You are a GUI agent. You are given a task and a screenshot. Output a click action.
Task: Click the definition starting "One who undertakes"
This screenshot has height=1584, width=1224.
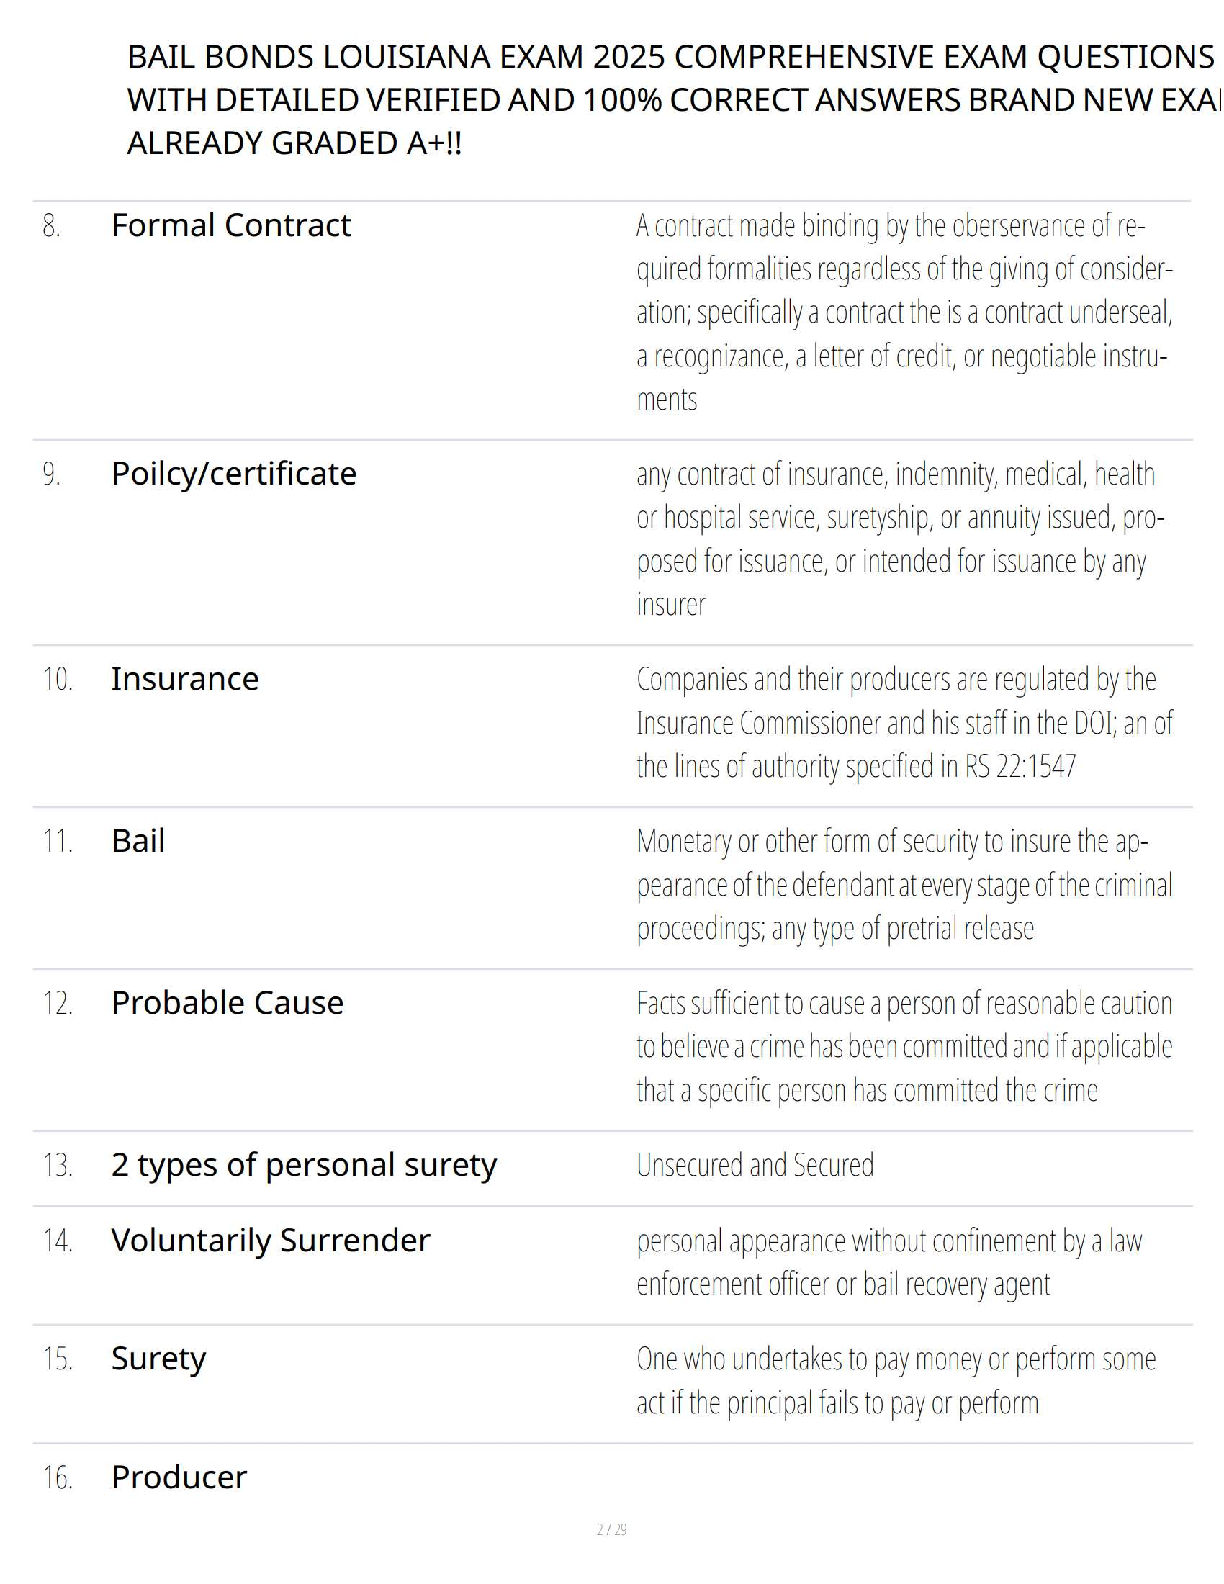(895, 1381)
